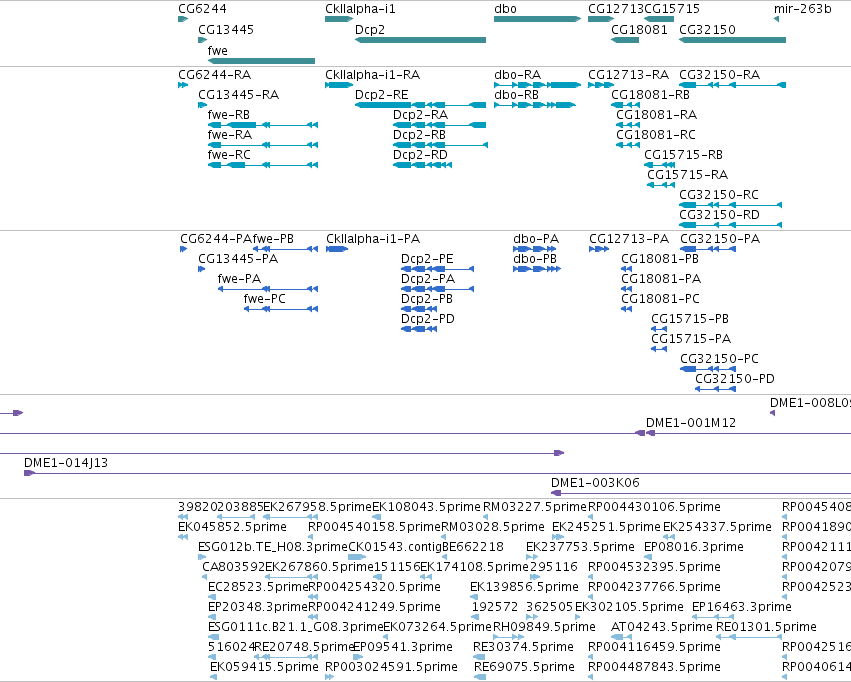The width and height of the screenshot is (851, 682).
Task: Click the 'CG18081-RC' transcript label
Action: click(x=656, y=135)
